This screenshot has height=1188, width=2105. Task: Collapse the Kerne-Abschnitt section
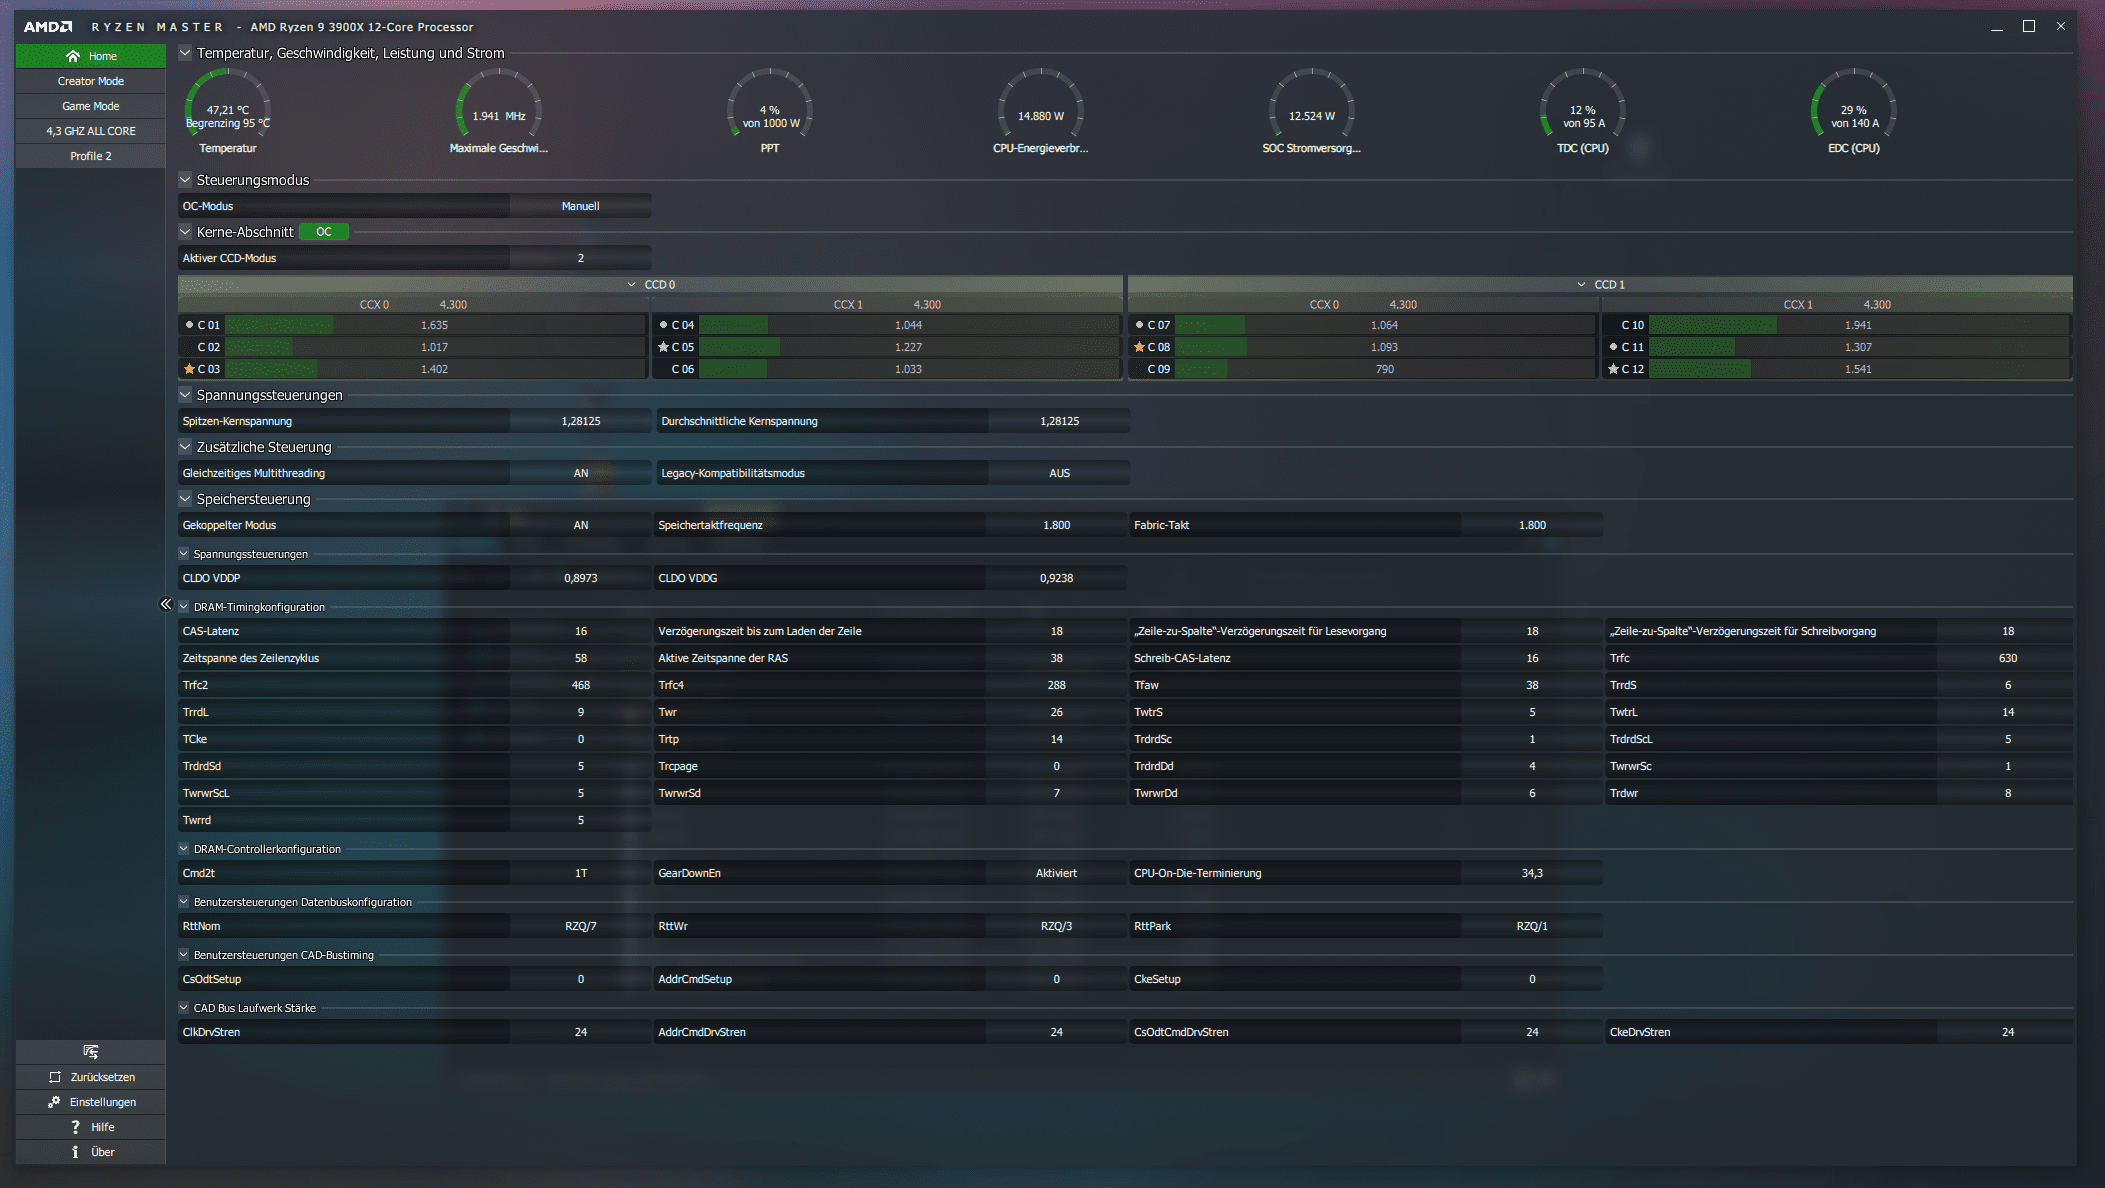tap(185, 232)
